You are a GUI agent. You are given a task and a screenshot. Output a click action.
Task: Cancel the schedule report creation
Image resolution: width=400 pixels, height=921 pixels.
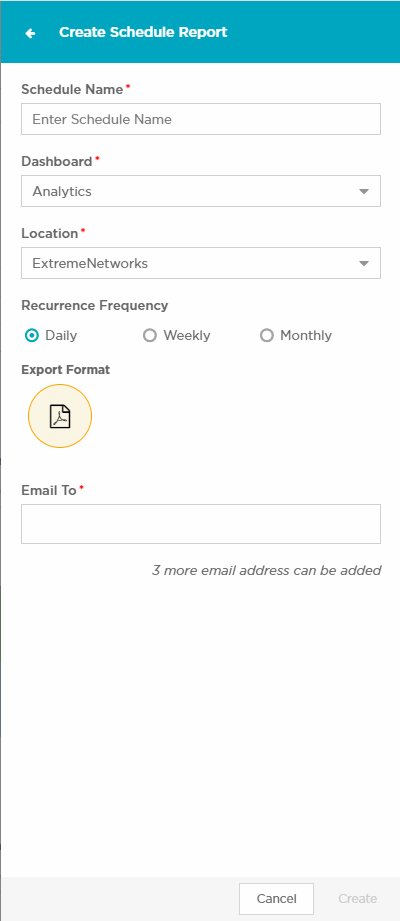pyautogui.click(x=277, y=899)
